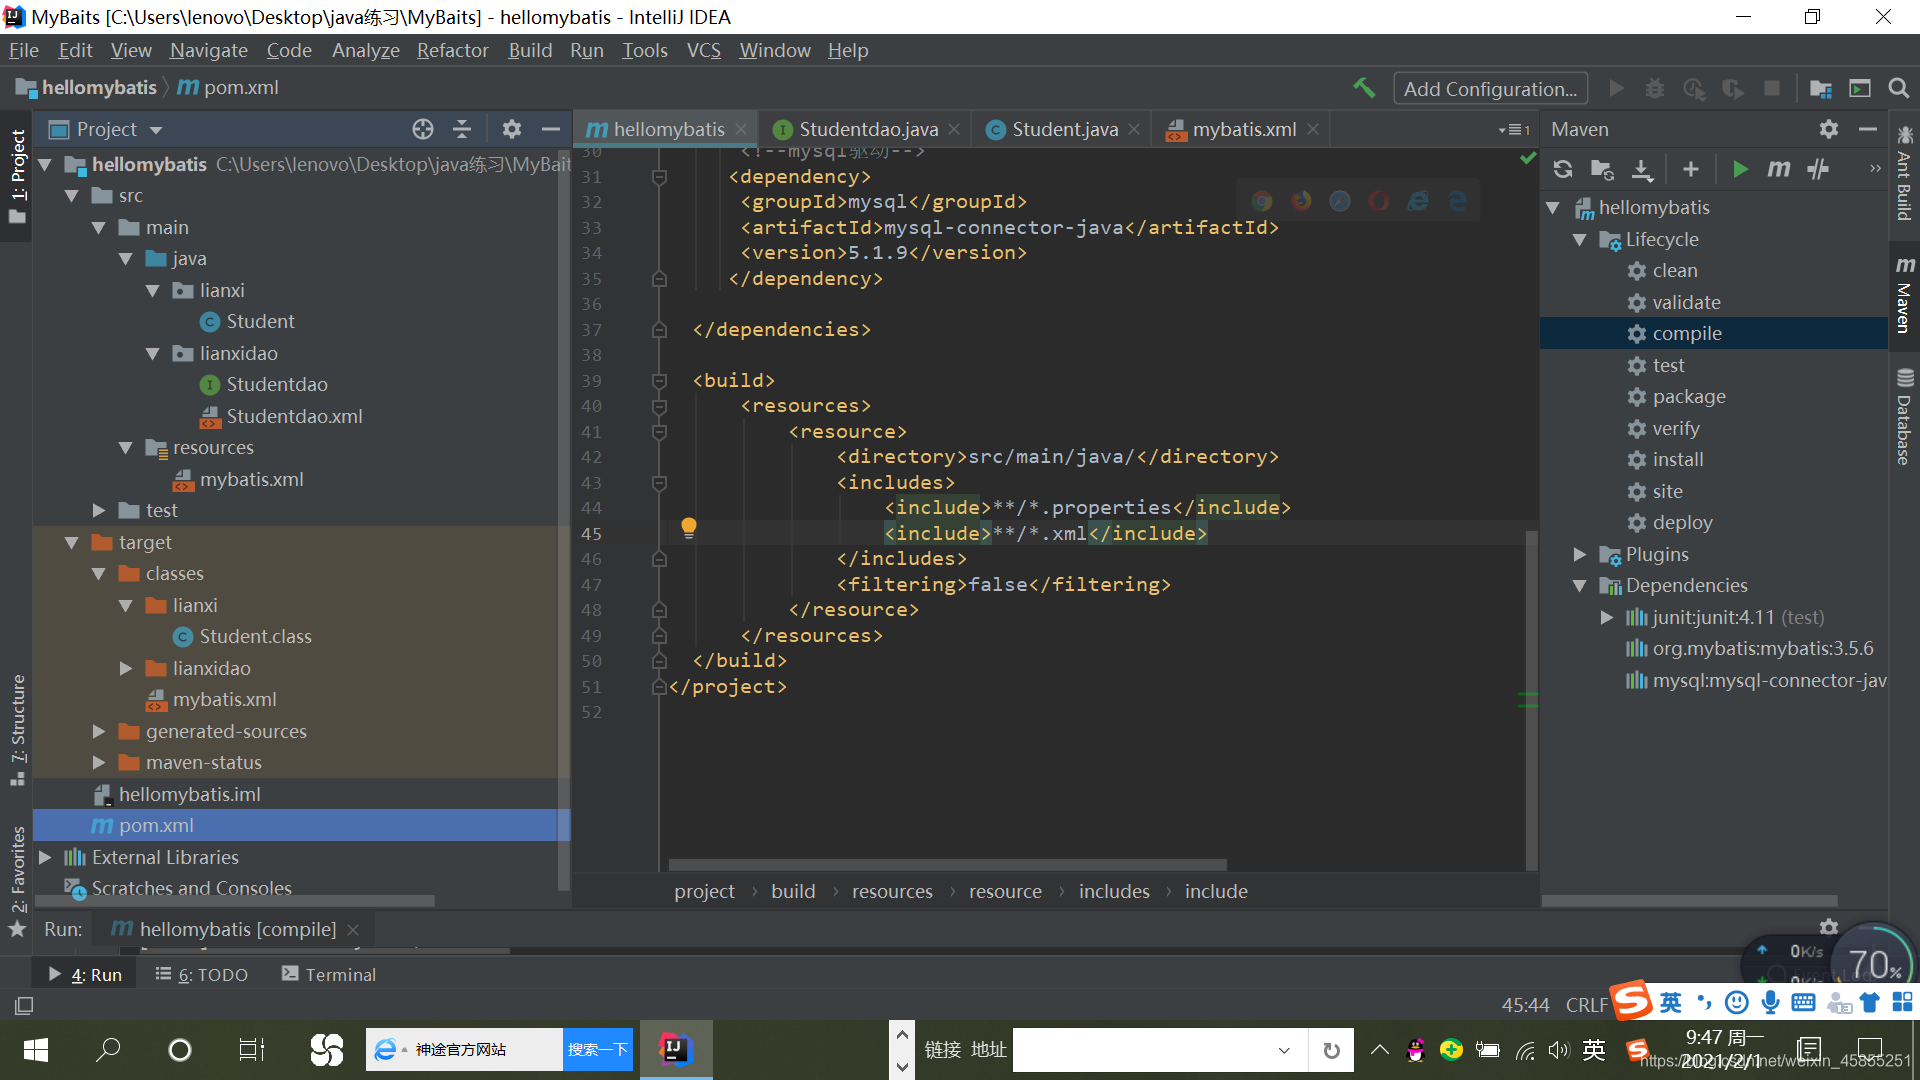Select the clean lifecycle goal
Screen dimensions: 1920x1080
pos(1674,271)
